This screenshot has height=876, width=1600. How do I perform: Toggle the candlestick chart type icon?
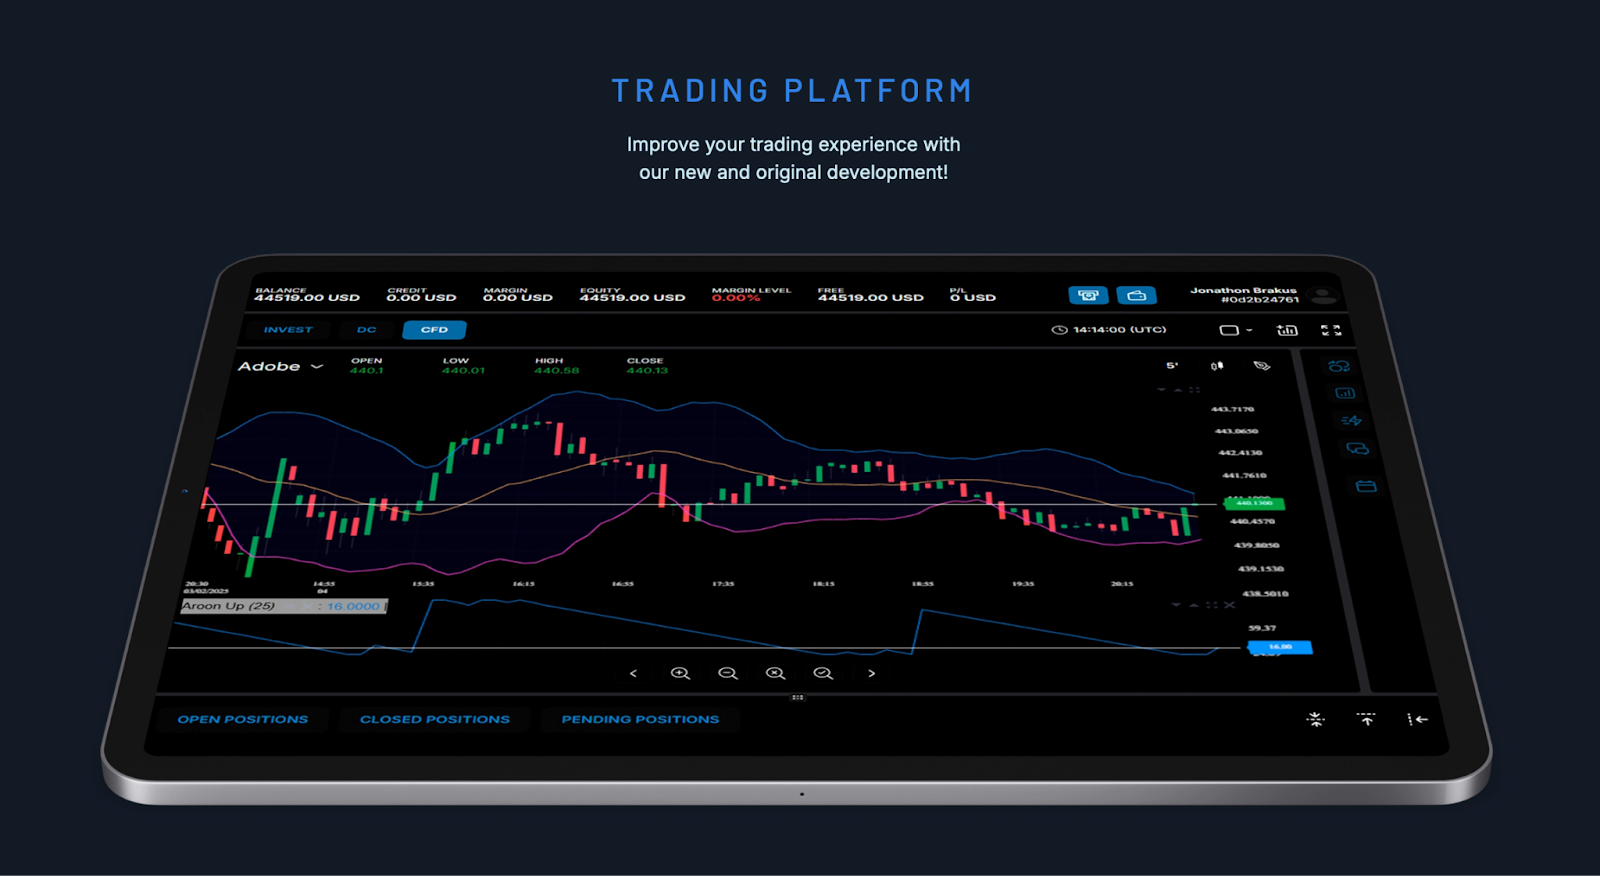pos(1217,366)
